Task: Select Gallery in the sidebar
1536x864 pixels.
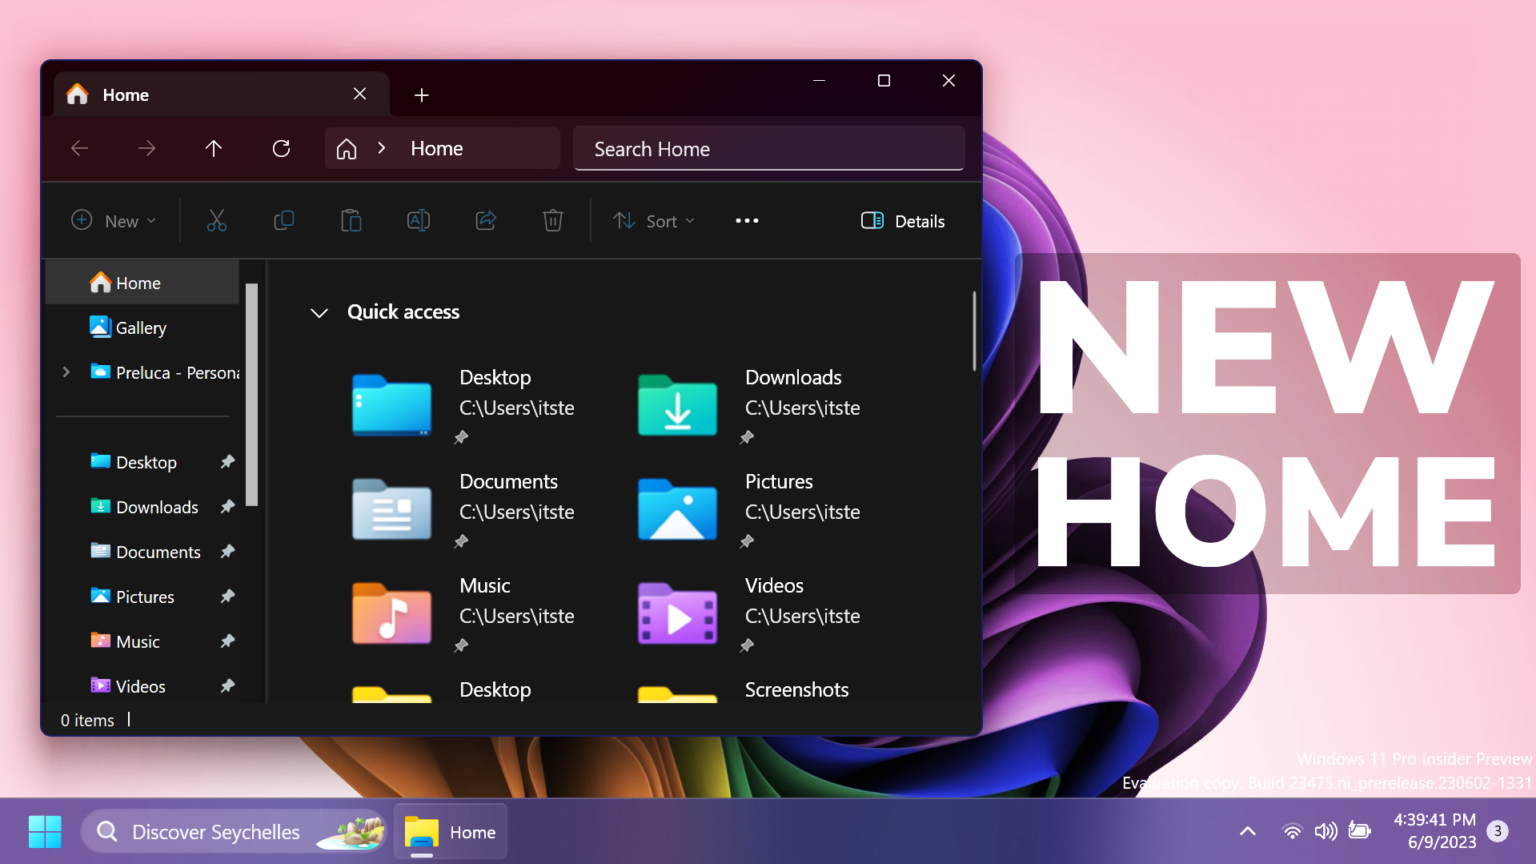Action: click(x=140, y=327)
